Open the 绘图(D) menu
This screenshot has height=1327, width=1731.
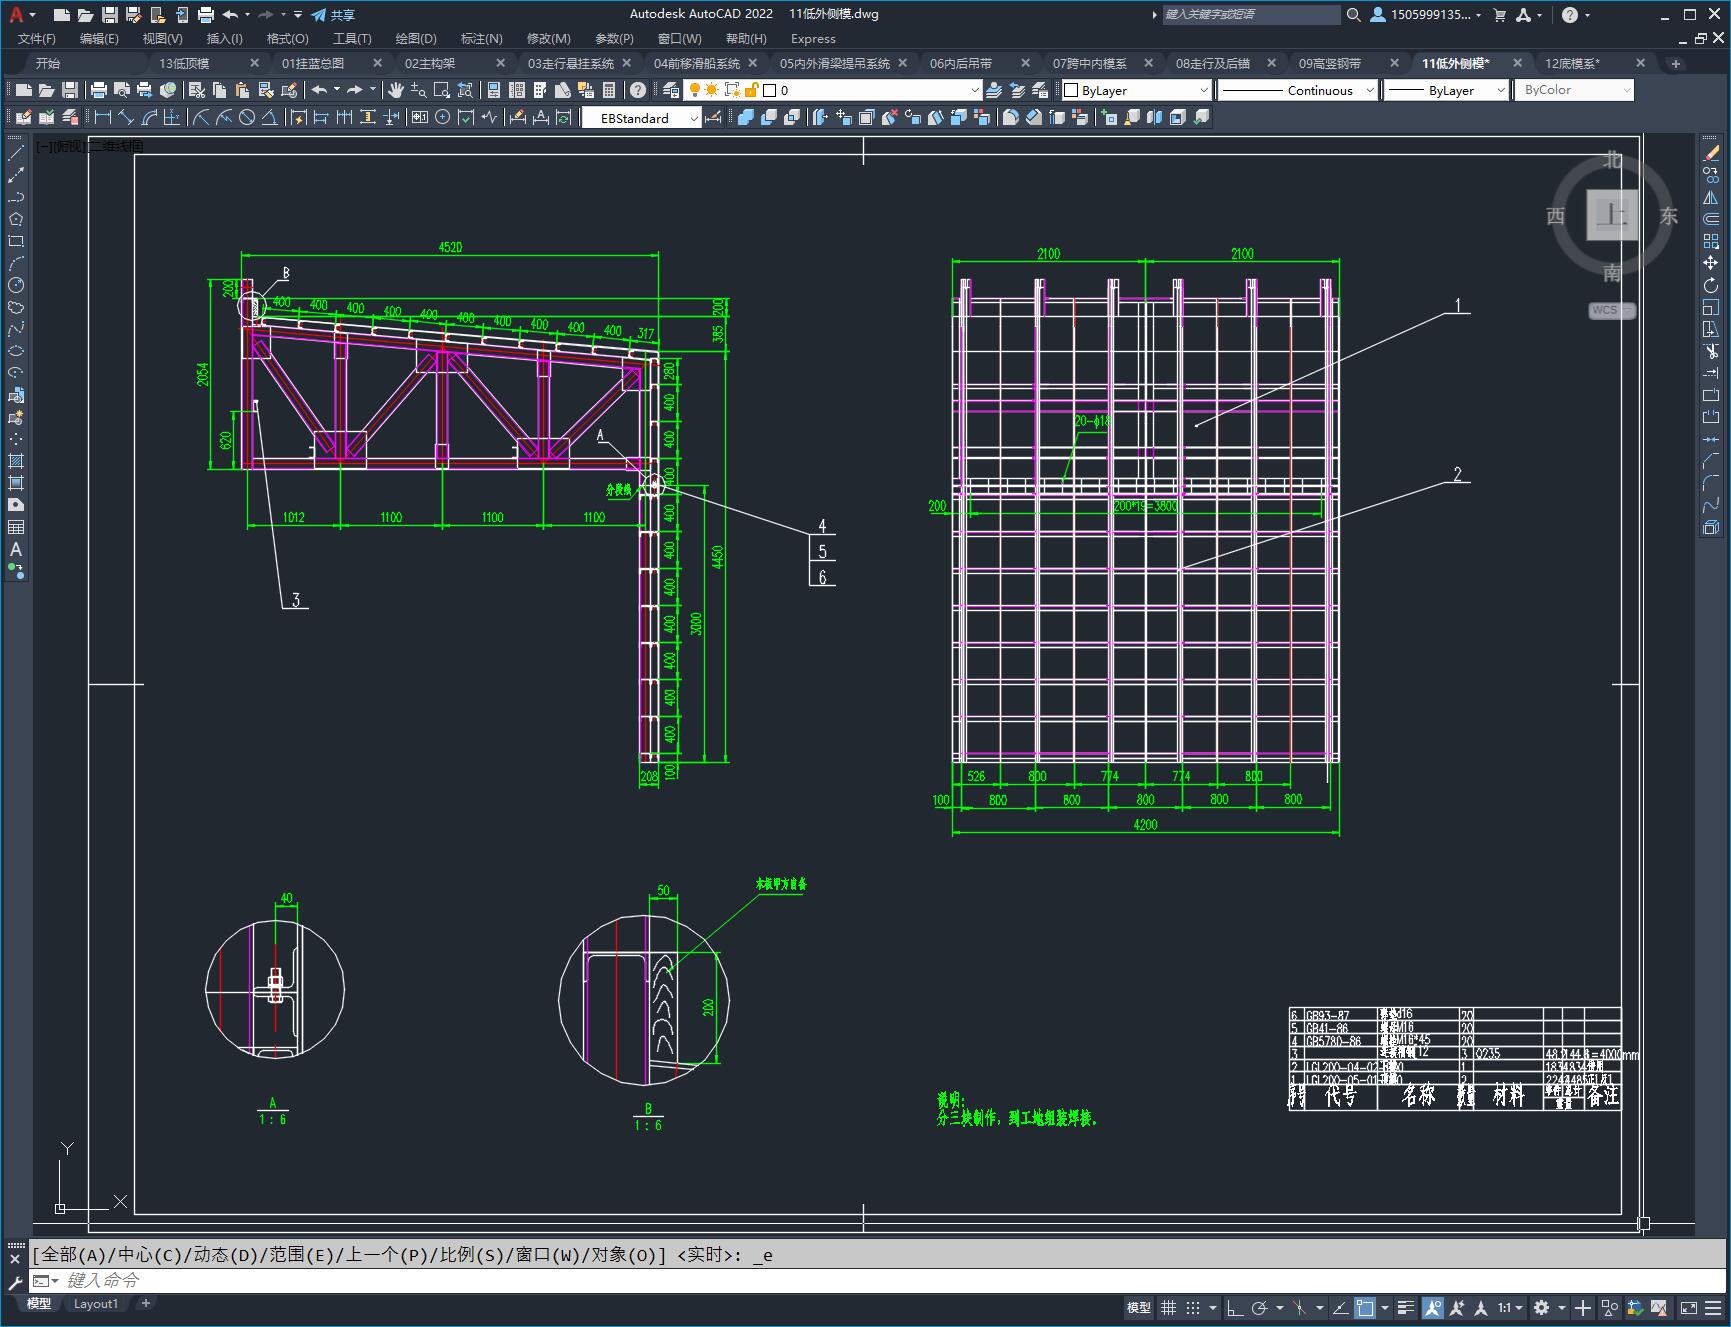point(416,38)
